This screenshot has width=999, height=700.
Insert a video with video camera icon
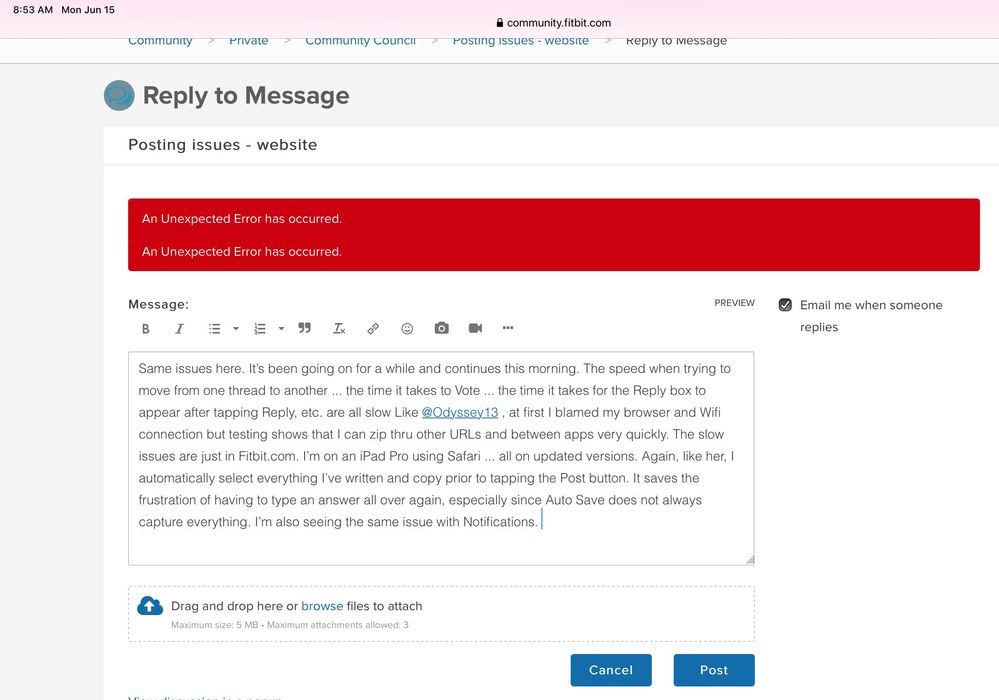tap(475, 328)
